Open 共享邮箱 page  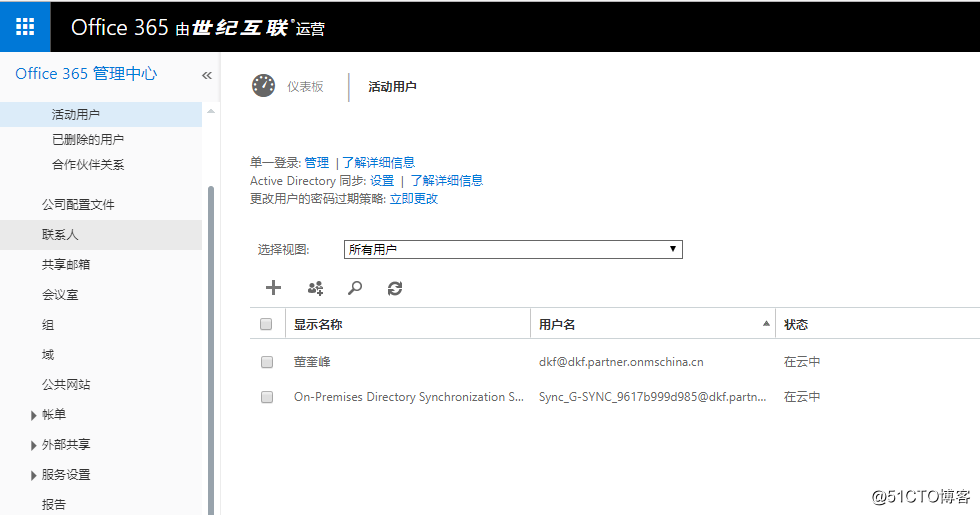coord(66,264)
